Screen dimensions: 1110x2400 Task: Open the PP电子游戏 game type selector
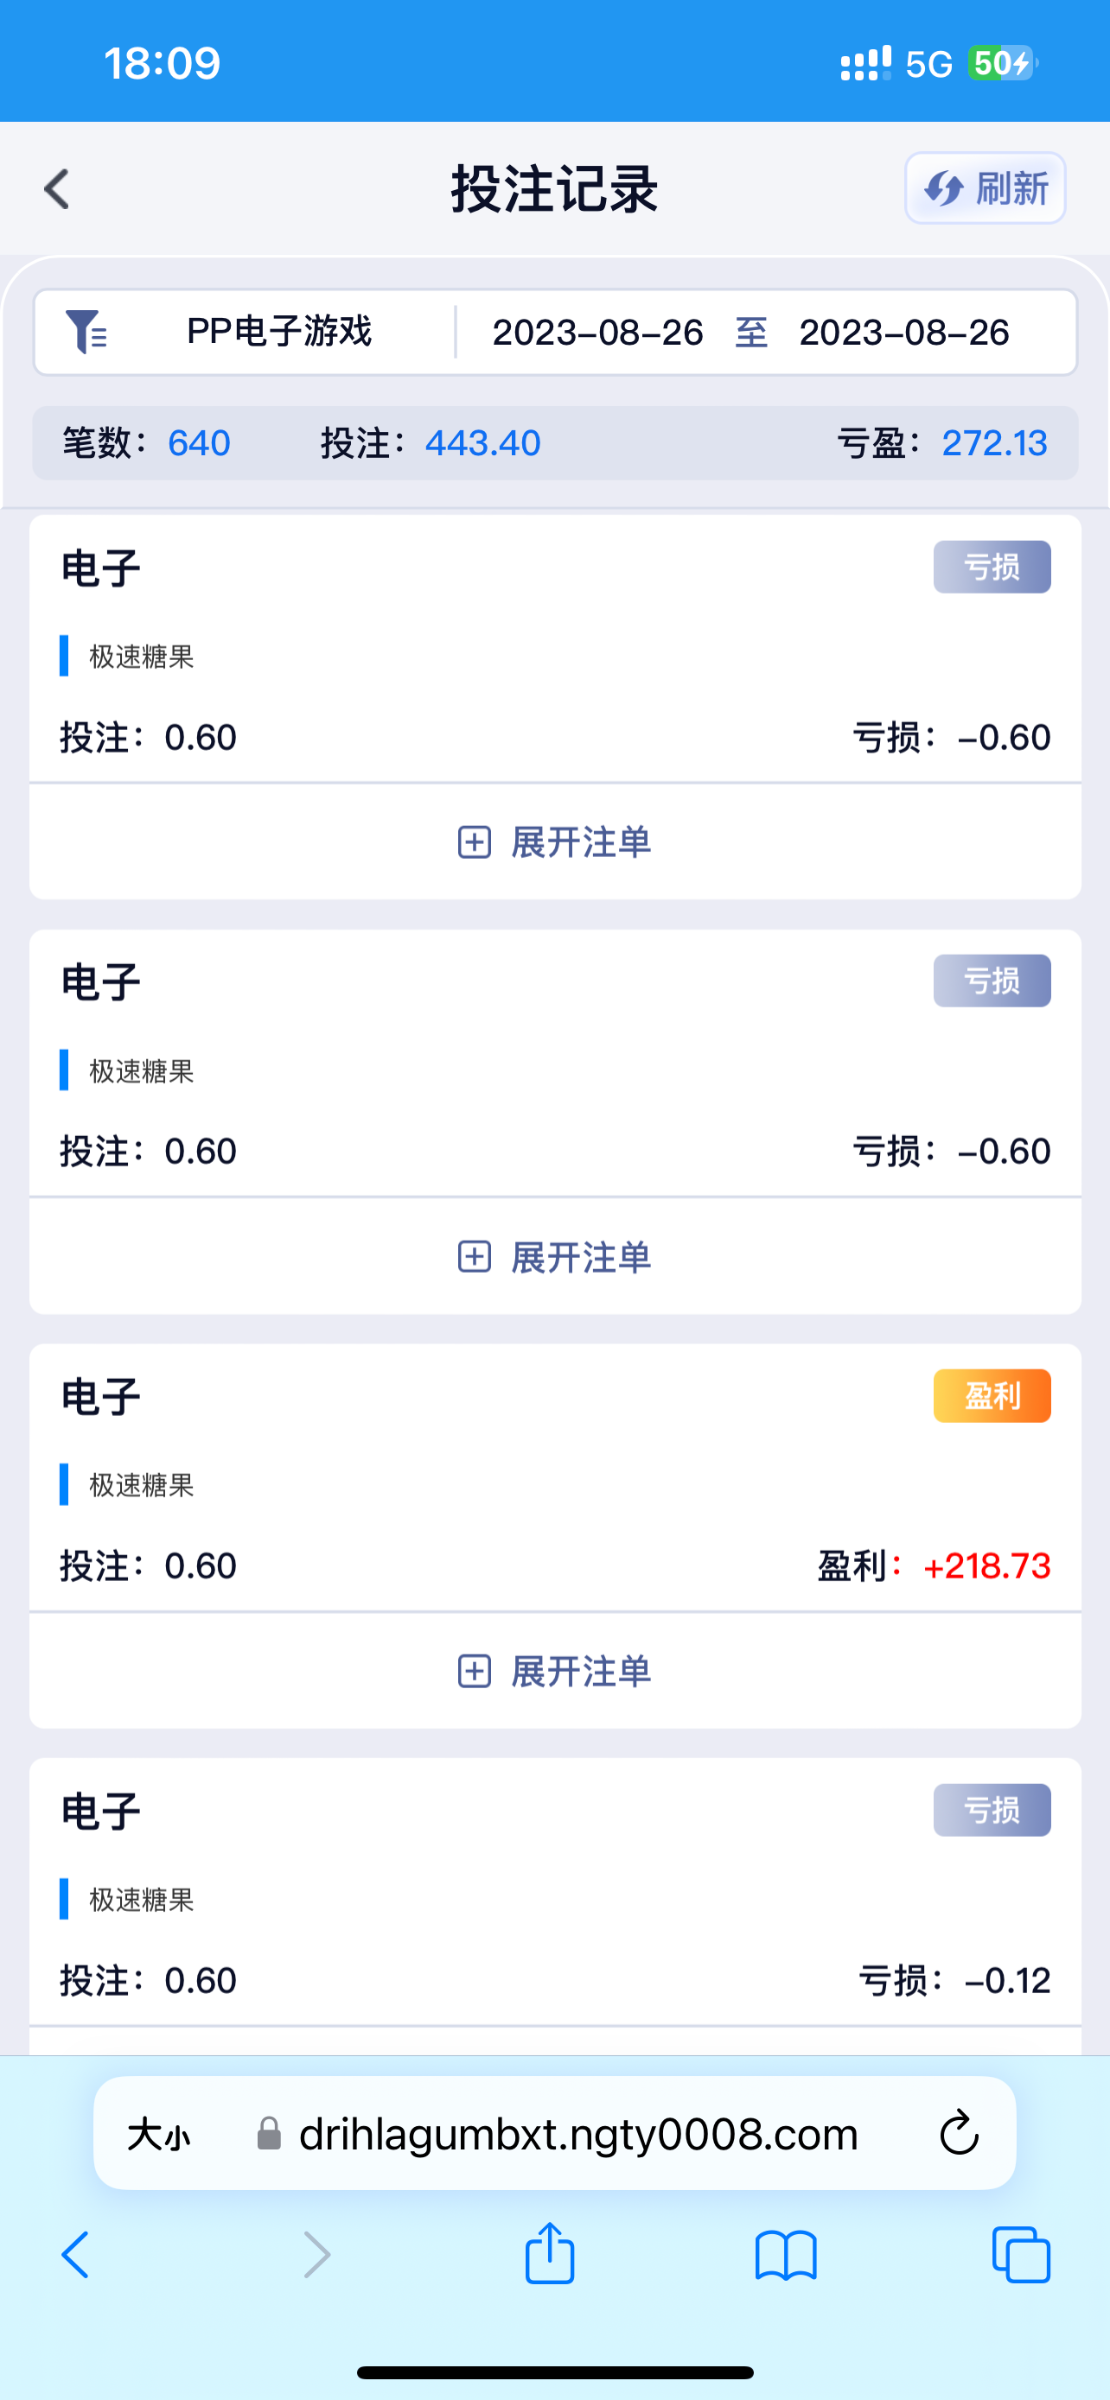[x=279, y=332]
